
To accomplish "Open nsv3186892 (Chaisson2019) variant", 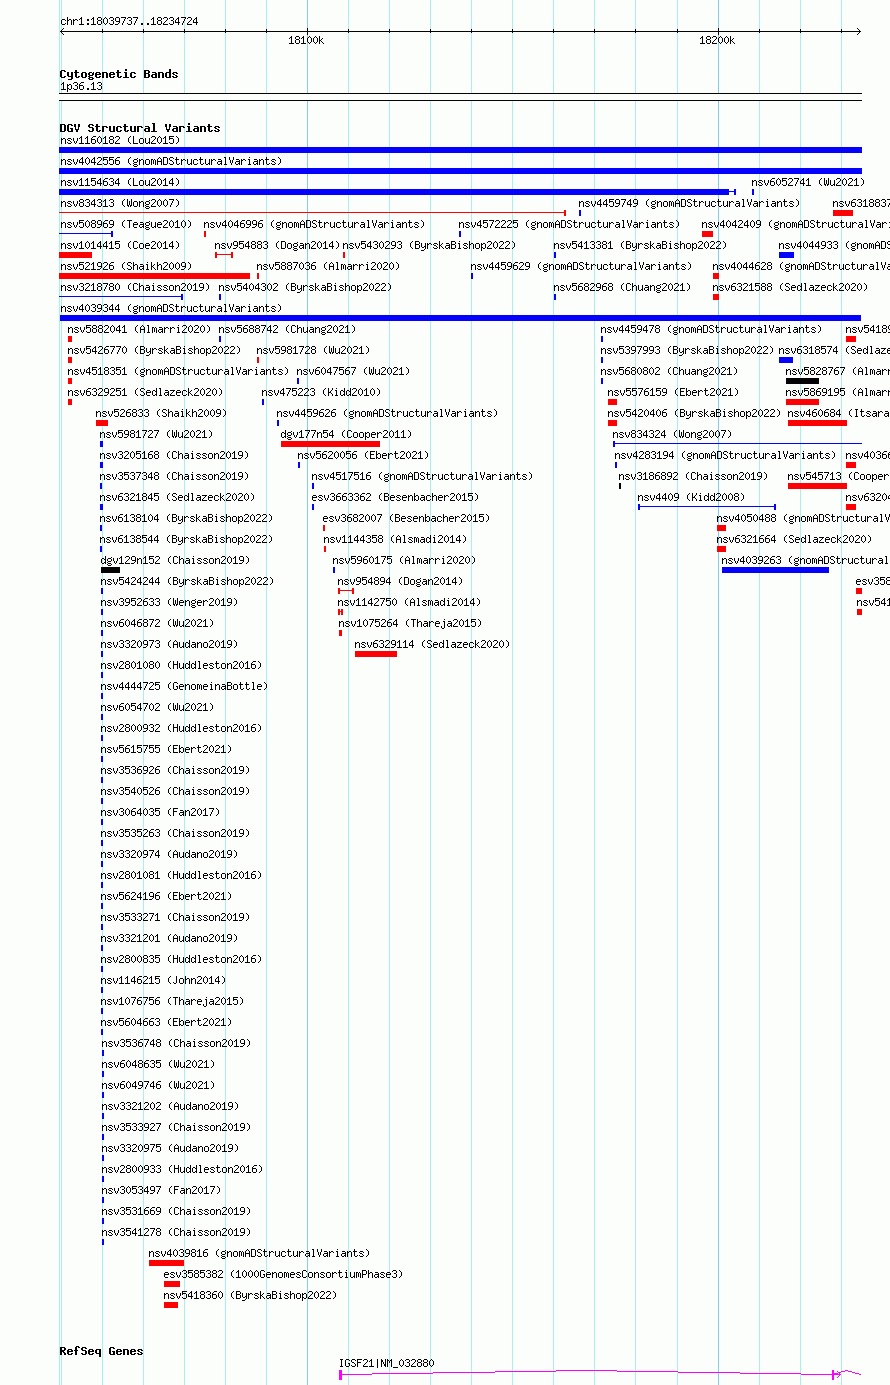I will [x=693, y=476].
